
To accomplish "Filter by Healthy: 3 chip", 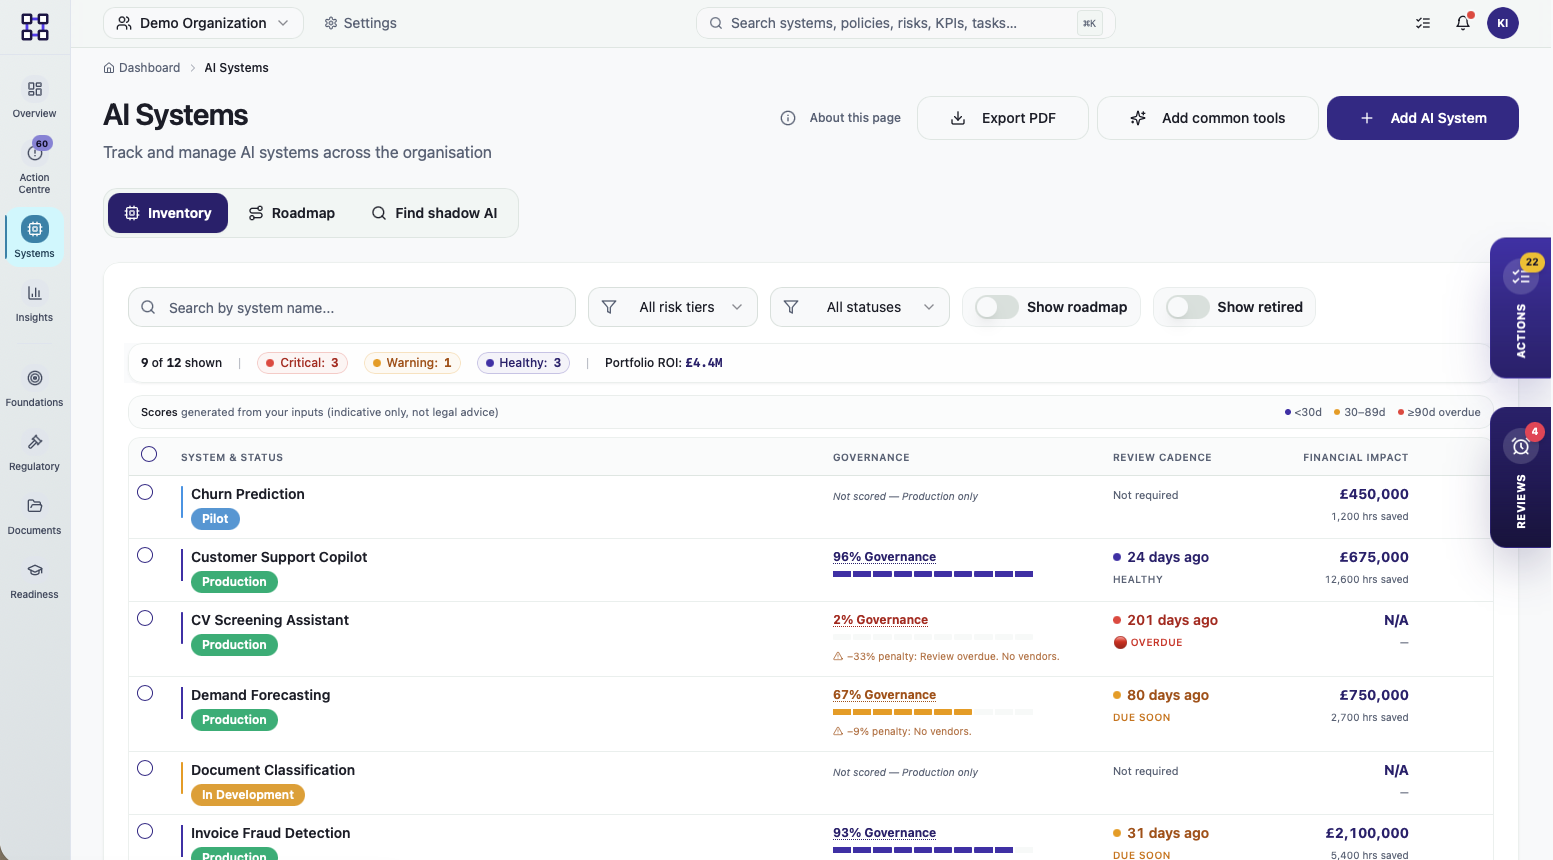I will 523,363.
